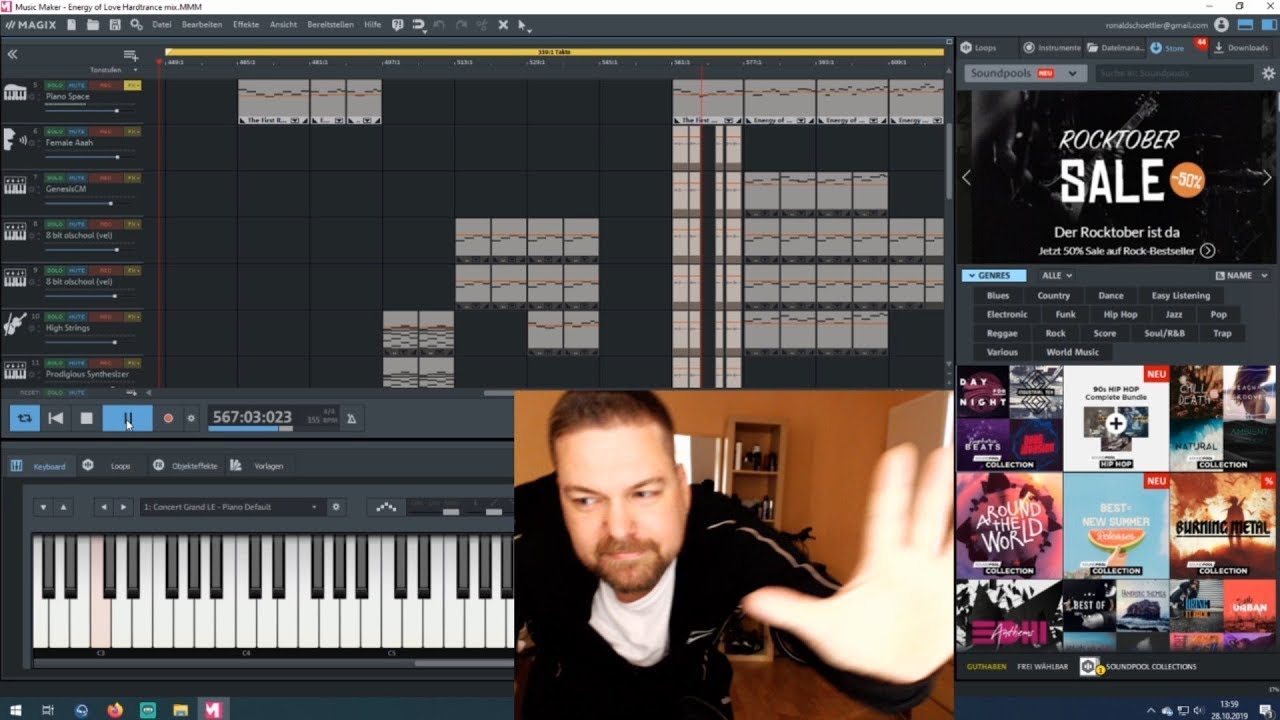Solo the Piano Space track
This screenshot has height=720, width=1280.
pos(54,85)
